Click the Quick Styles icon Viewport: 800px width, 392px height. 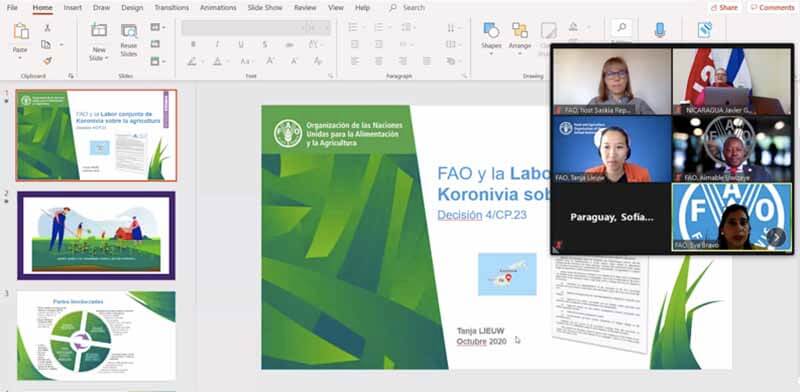[x=548, y=30]
